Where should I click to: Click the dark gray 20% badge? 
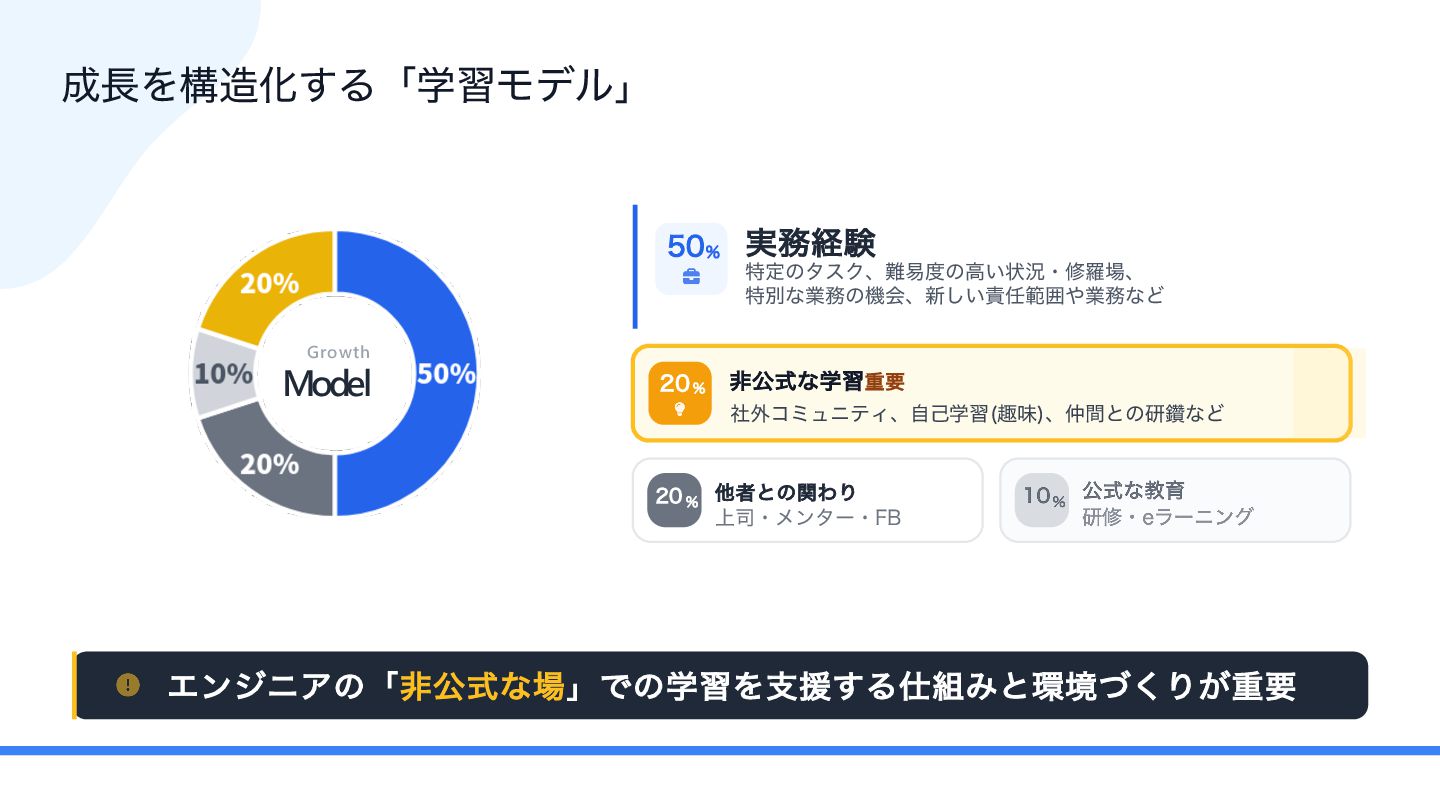pyautogui.click(x=676, y=500)
